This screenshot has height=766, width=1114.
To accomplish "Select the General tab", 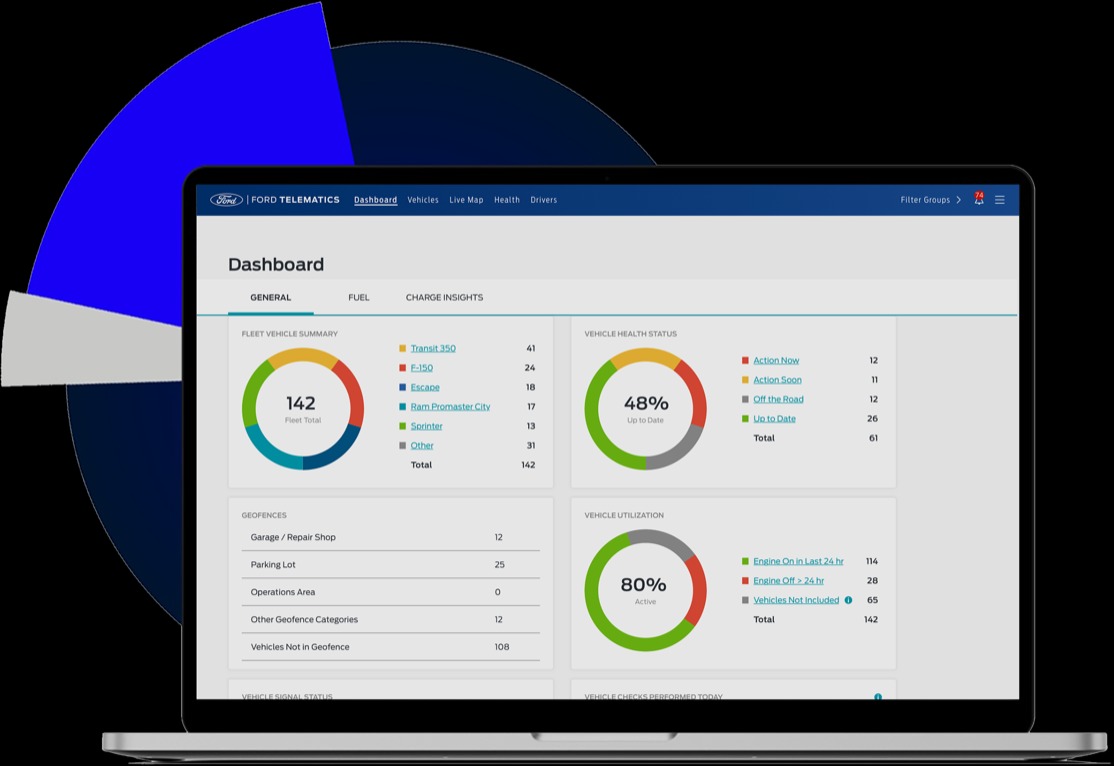I will click(x=270, y=297).
